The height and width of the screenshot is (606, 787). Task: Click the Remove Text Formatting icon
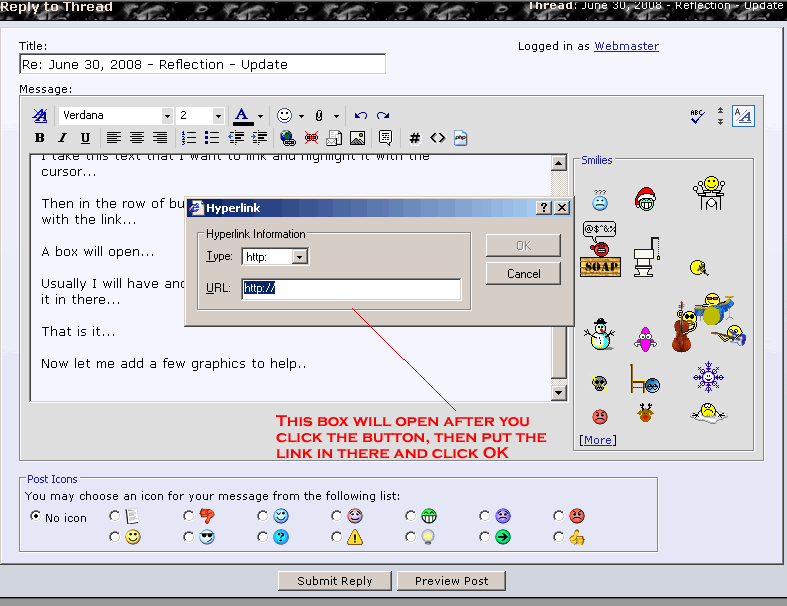coord(40,116)
